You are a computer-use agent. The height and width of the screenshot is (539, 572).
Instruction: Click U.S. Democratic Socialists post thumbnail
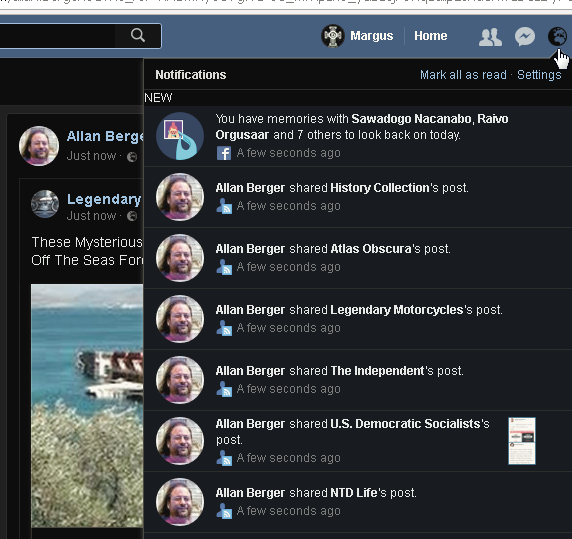pyautogui.click(x=522, y=441)
